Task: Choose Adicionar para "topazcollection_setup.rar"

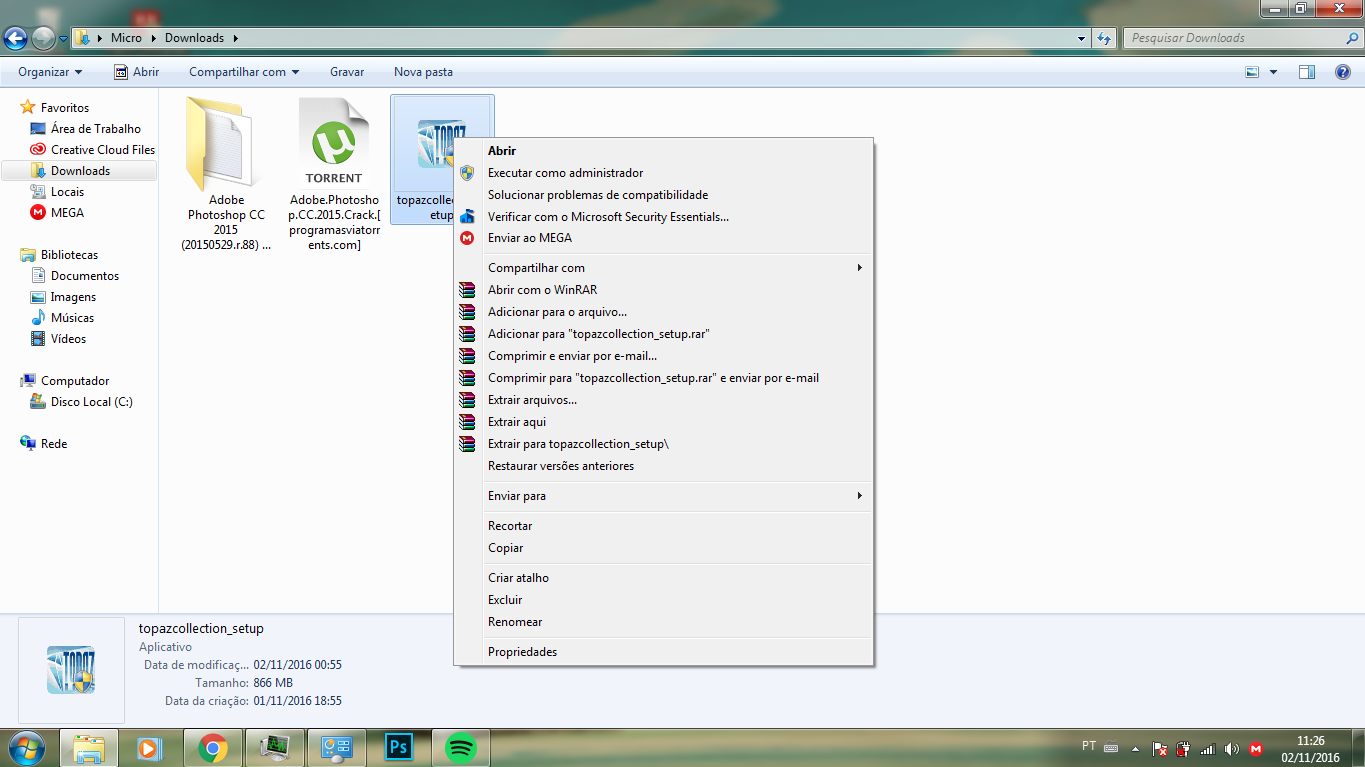Action: point(664,334)
